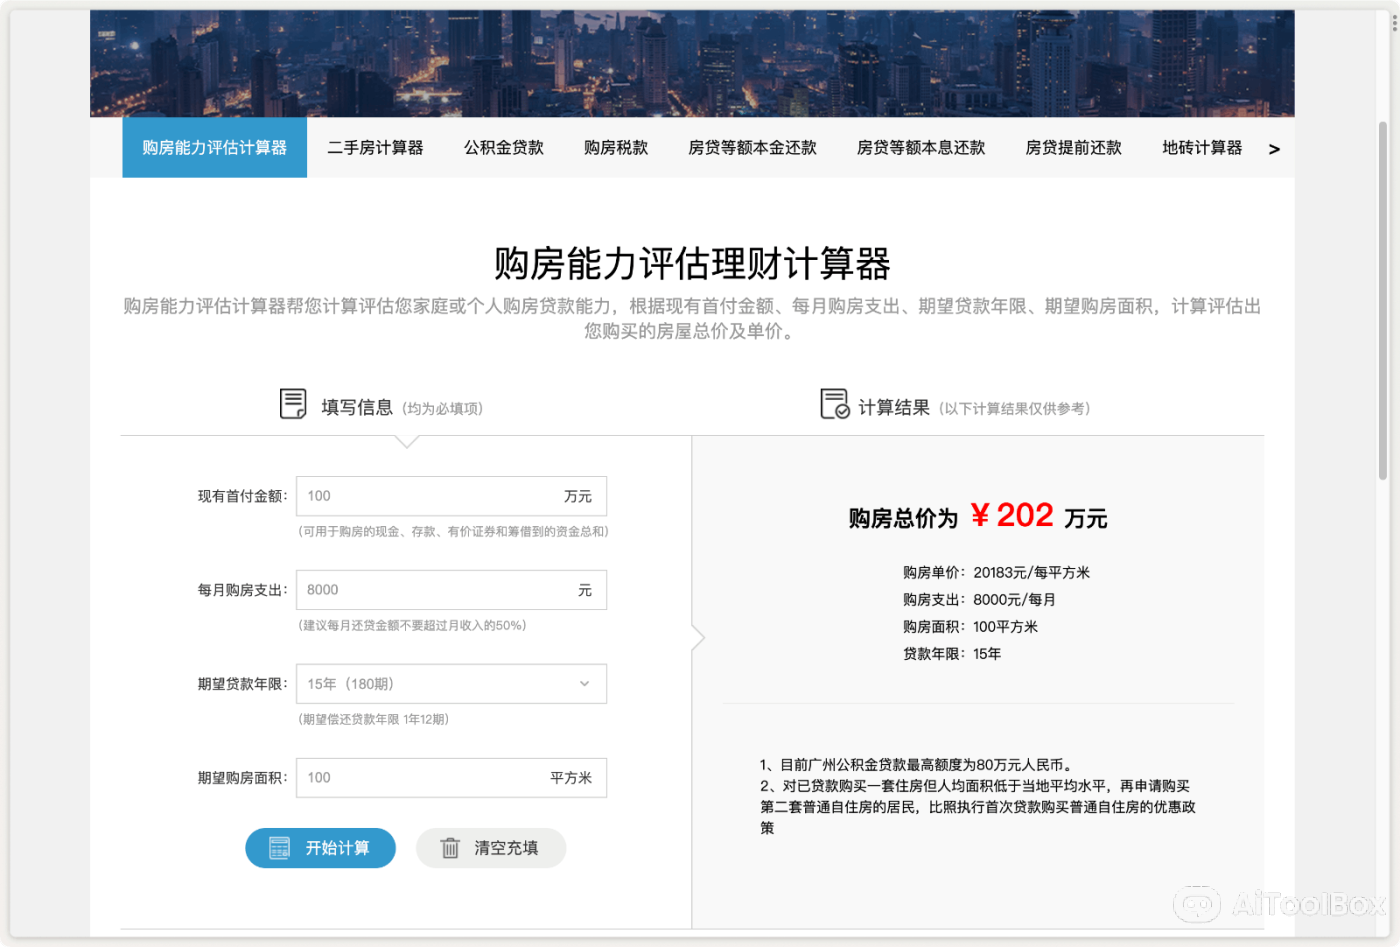Click the right arrow to reveal more calculator tabs

1275,148
